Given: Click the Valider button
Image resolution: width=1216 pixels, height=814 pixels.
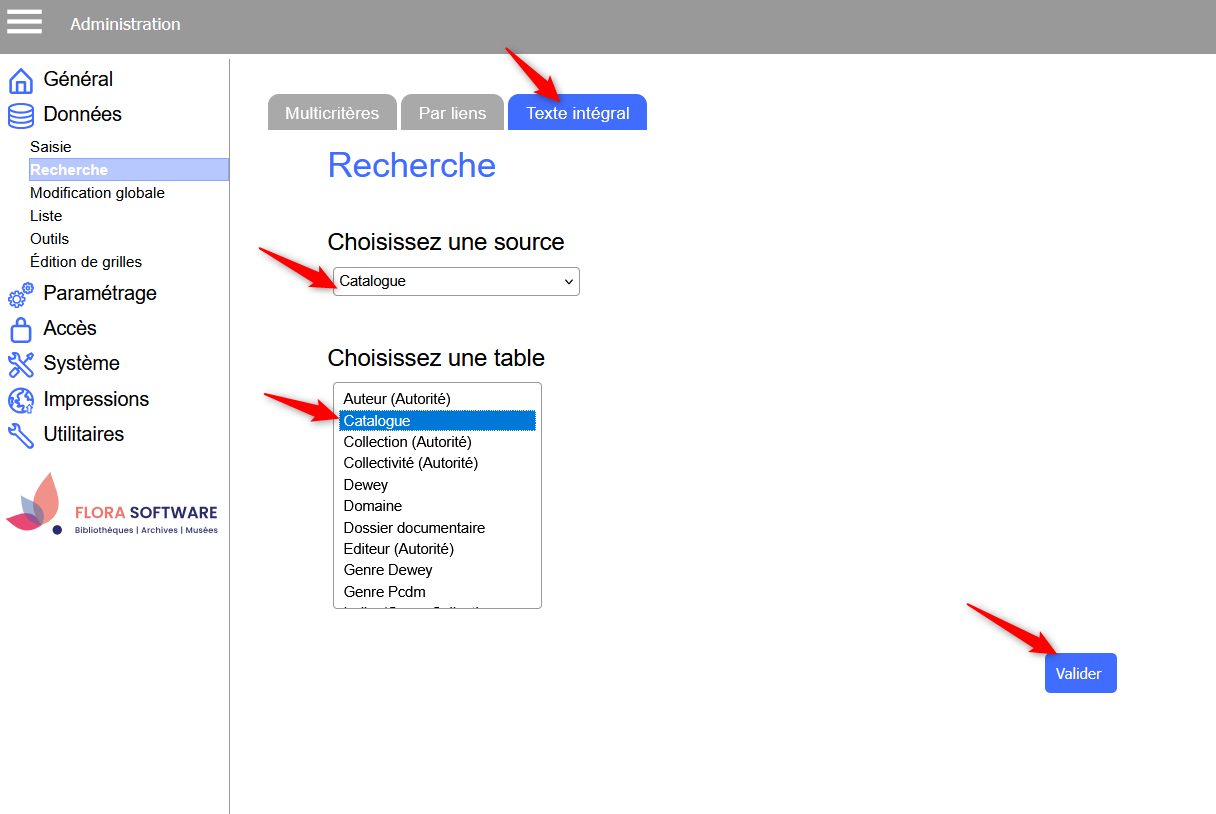Looking at the screenshot, I should (1080, 673).
